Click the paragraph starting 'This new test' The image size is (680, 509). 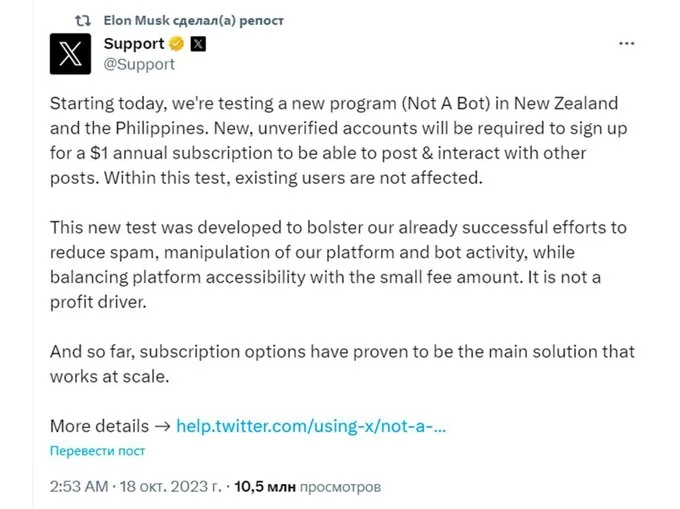point(338,264)
